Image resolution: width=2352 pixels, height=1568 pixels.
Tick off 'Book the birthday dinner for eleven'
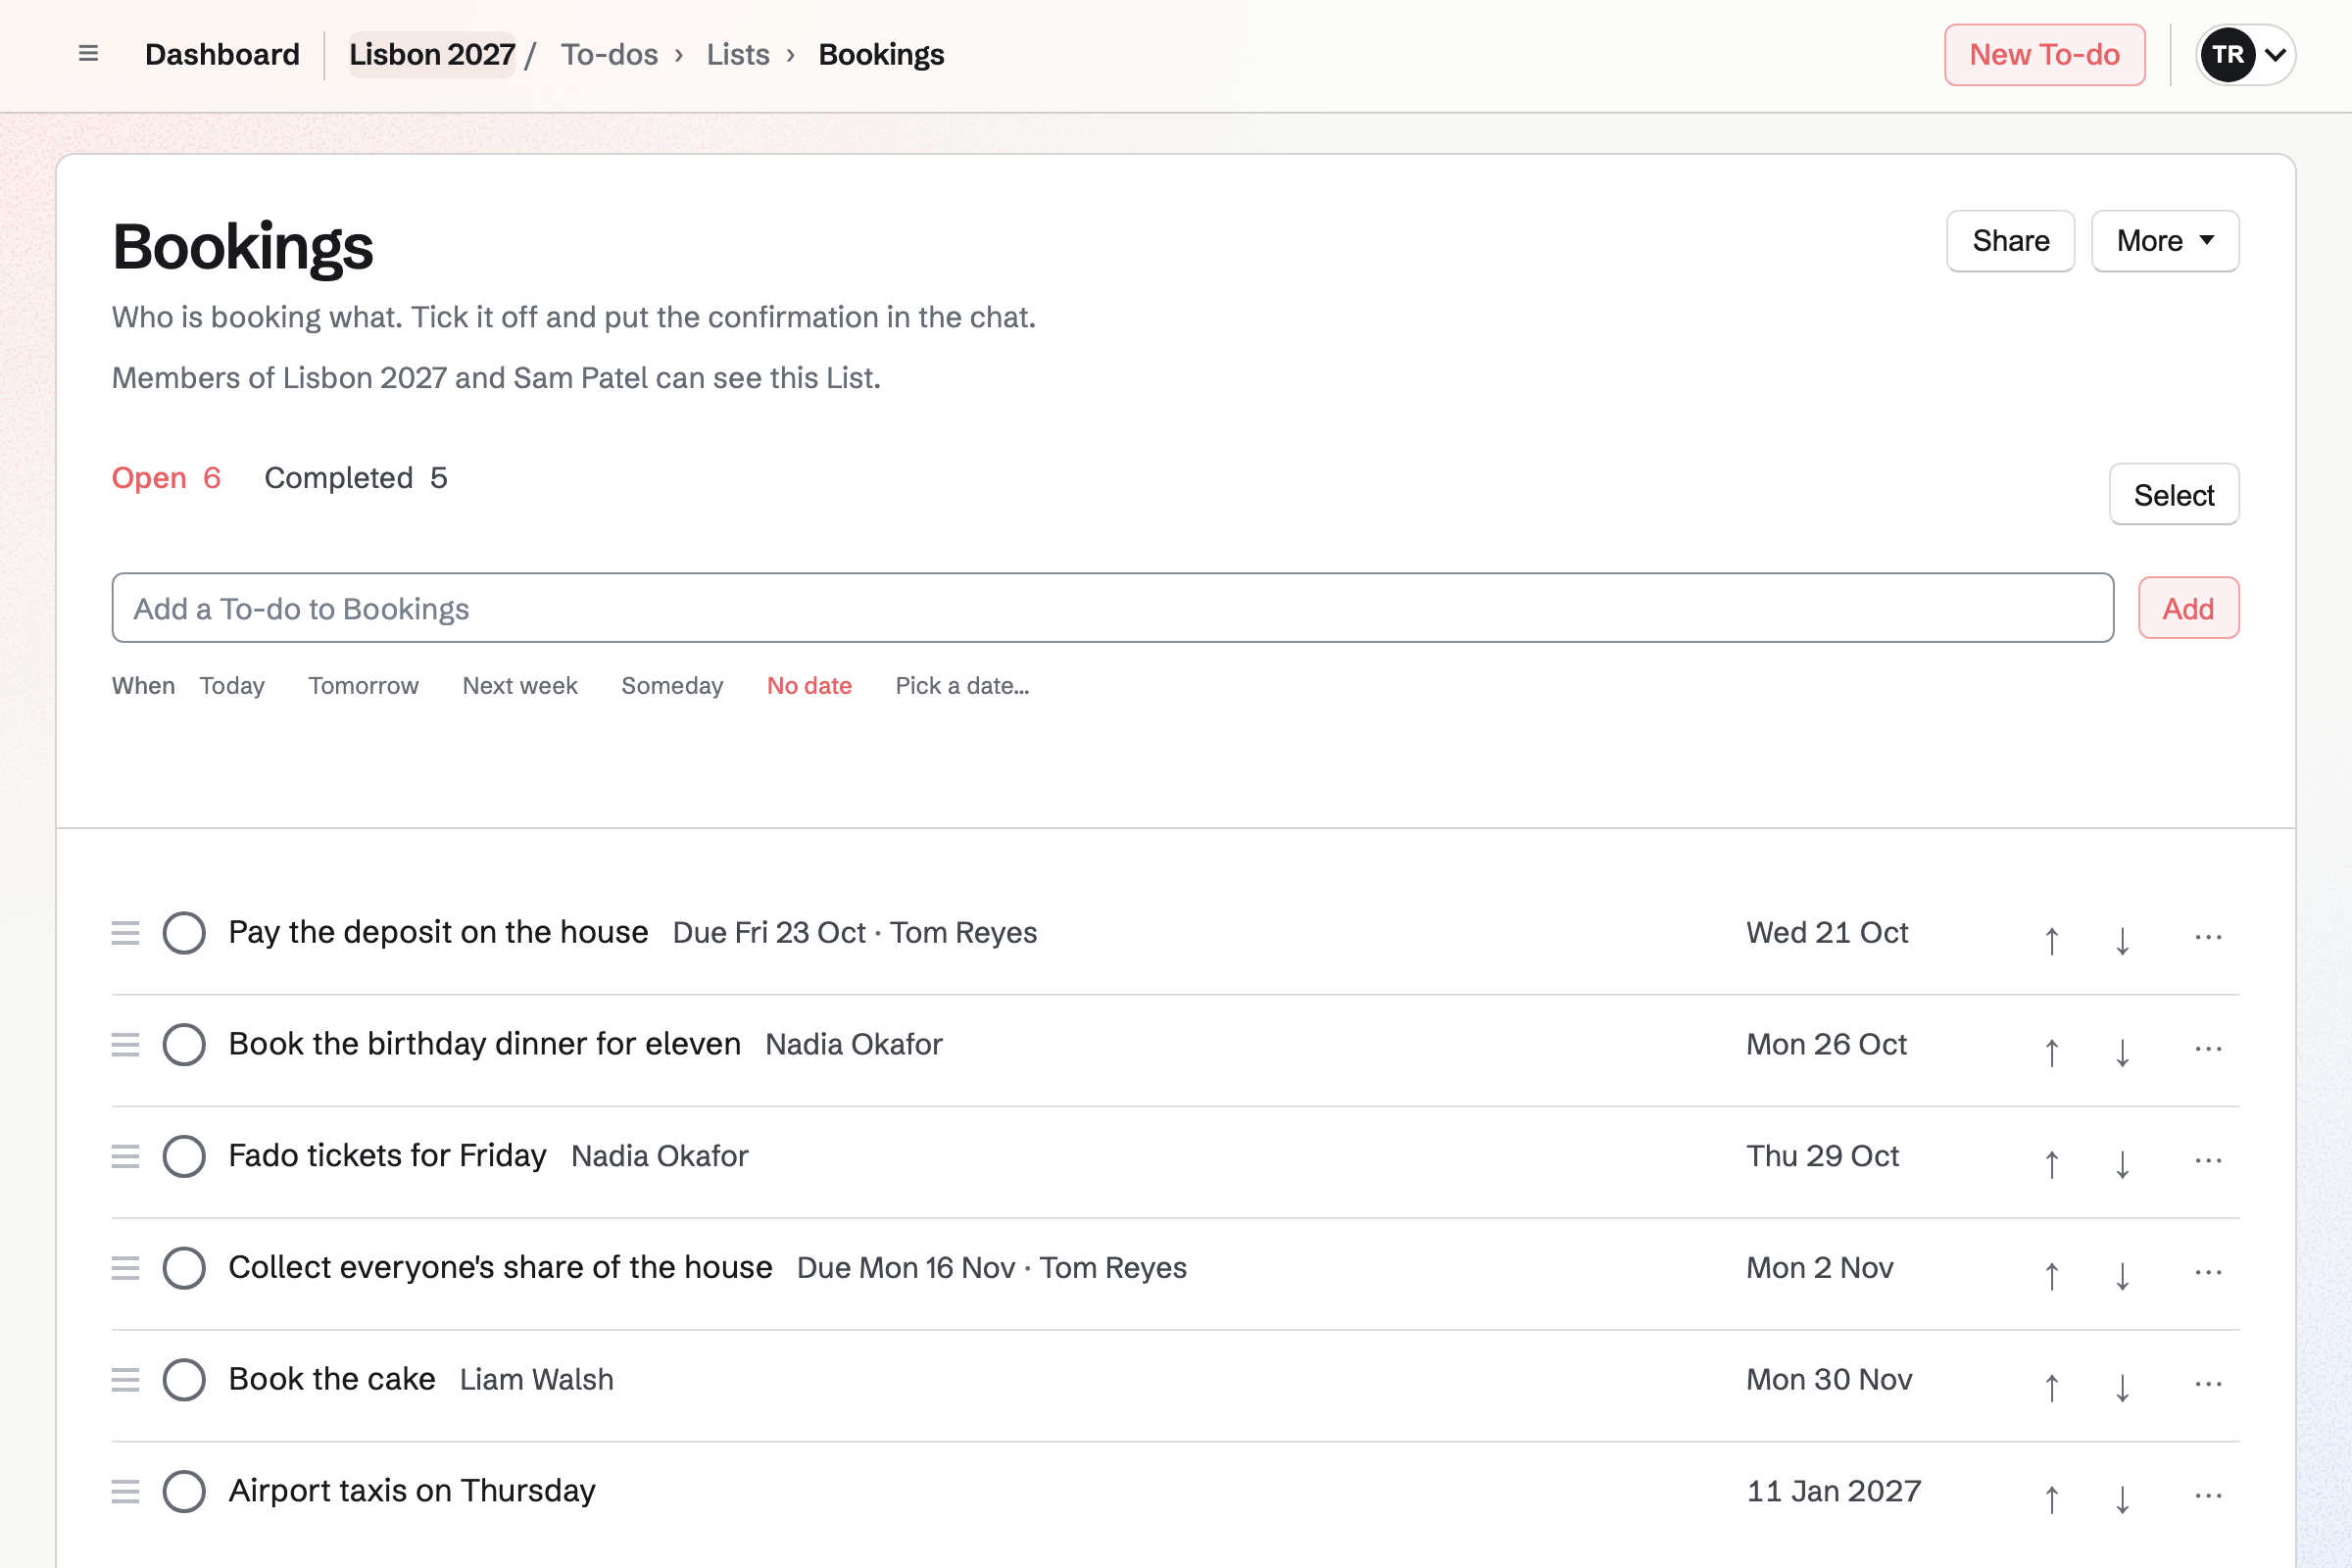(x=184, y=1044)
